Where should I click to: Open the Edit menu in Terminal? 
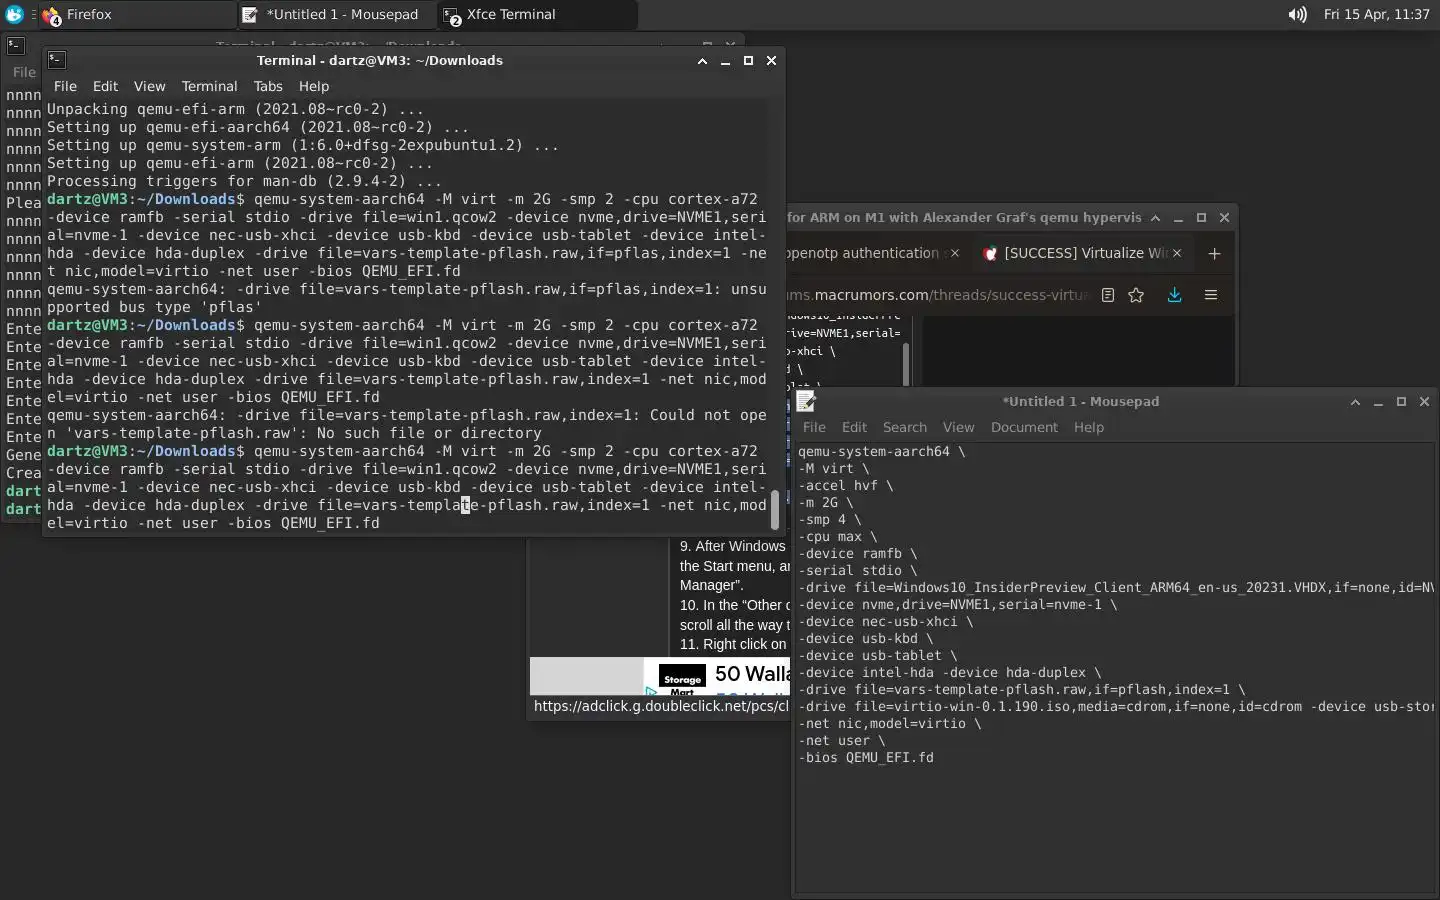coord(105,86)
